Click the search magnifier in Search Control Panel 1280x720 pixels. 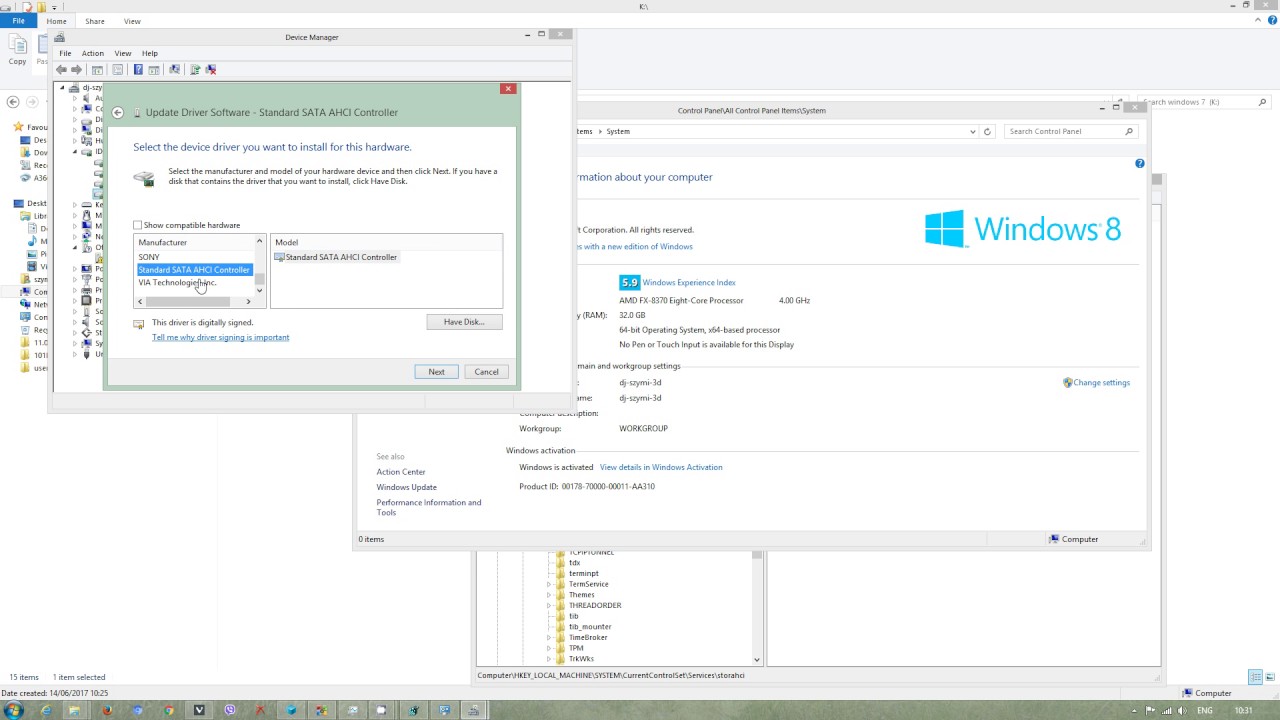1129,131
